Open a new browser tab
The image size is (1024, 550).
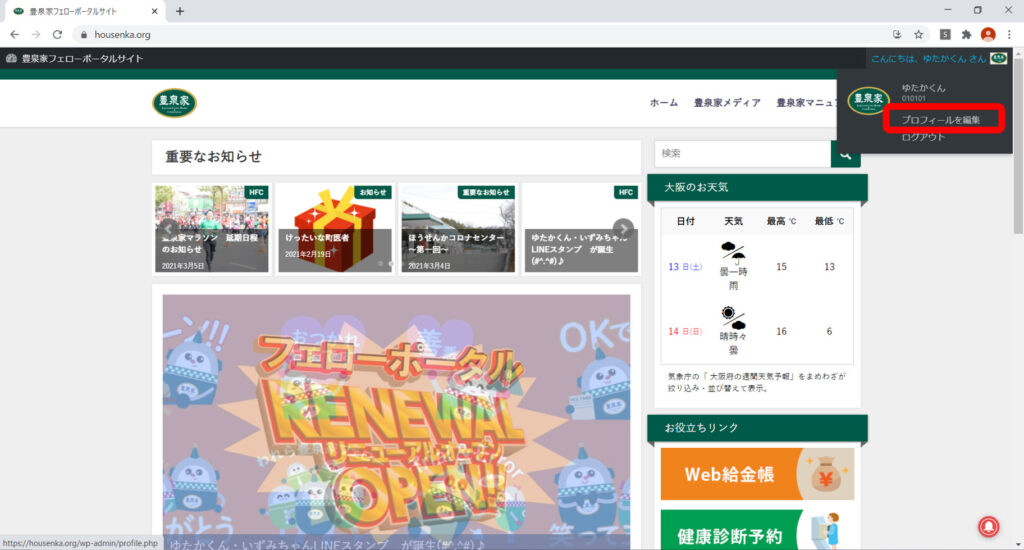[180, 11]
